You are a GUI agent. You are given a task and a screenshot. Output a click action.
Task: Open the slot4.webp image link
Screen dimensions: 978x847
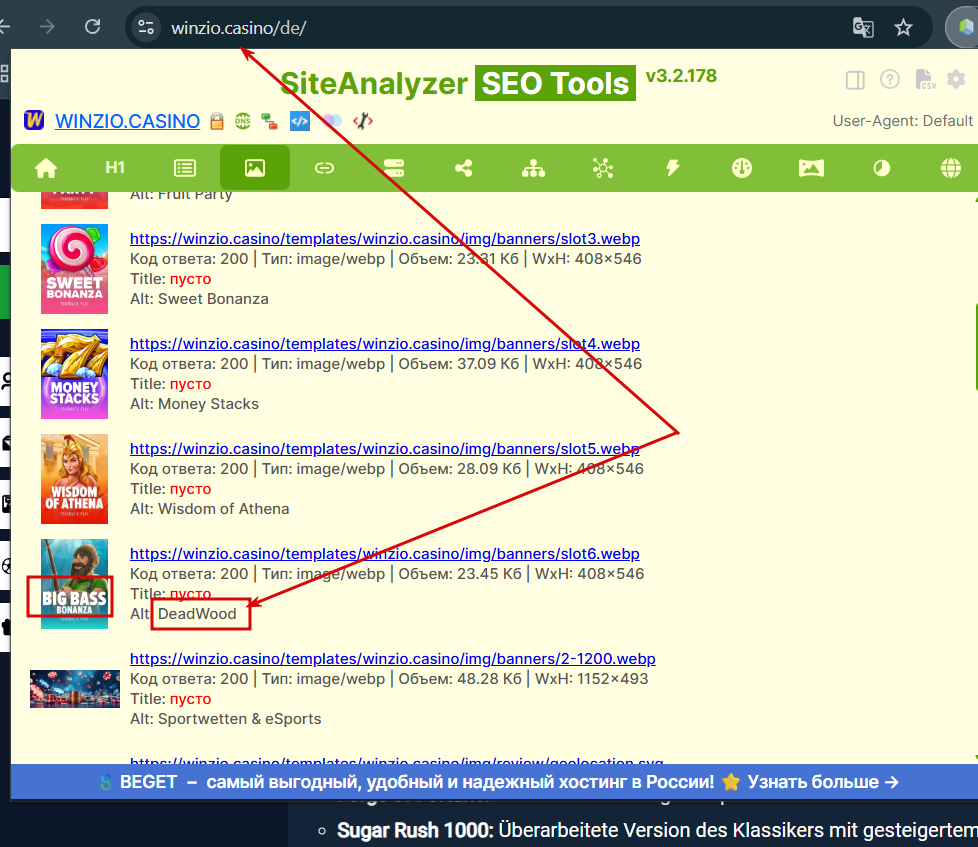pyautogui.click(x=385, y=344)
